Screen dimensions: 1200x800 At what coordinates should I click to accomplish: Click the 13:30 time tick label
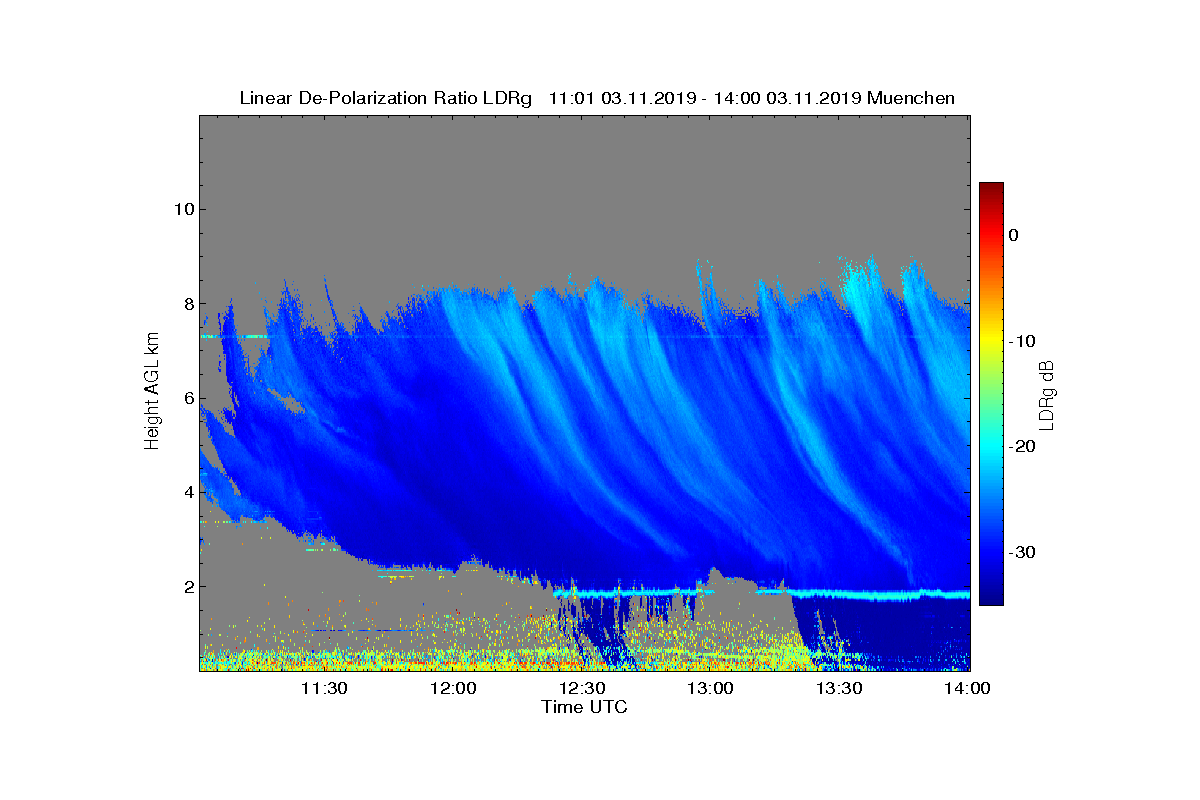[839, 688]
